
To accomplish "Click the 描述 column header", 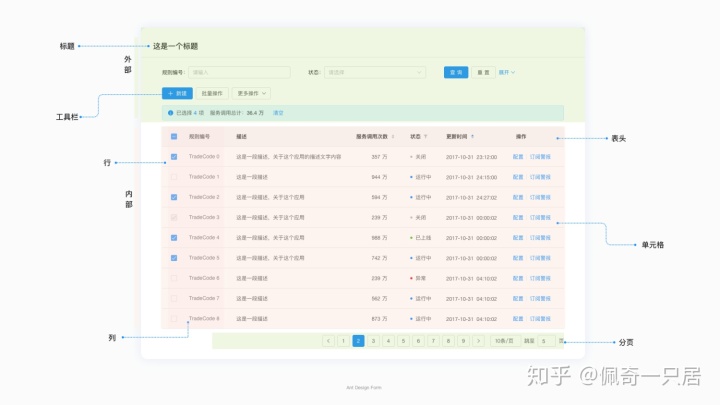I will pyautogui.click(x=242, y=136).
